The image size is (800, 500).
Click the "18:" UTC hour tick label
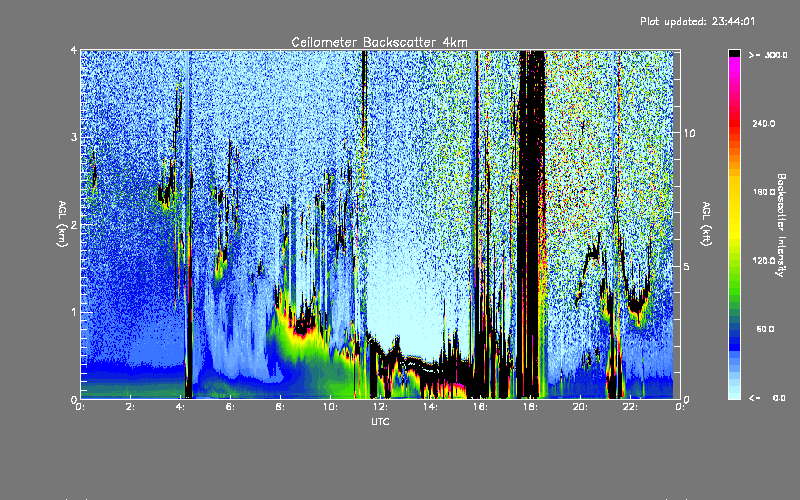point(530,407)
